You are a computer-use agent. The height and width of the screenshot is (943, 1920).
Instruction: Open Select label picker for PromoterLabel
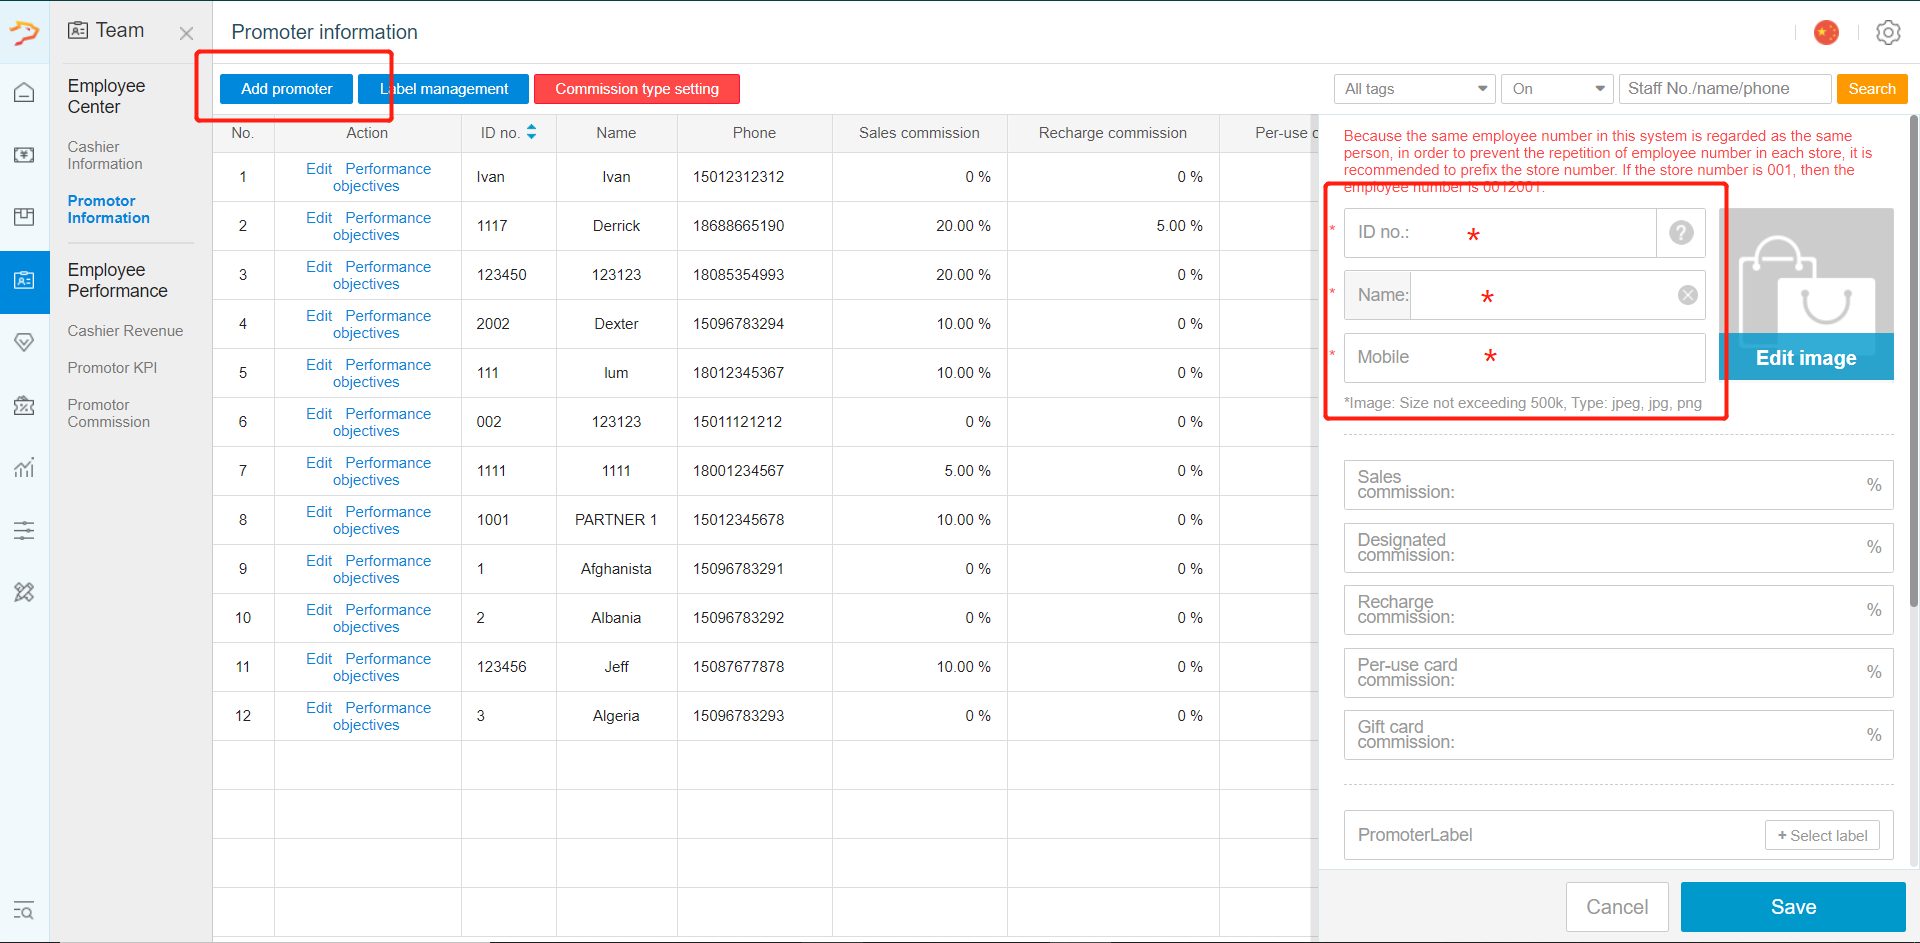(x=1822, y=835)
